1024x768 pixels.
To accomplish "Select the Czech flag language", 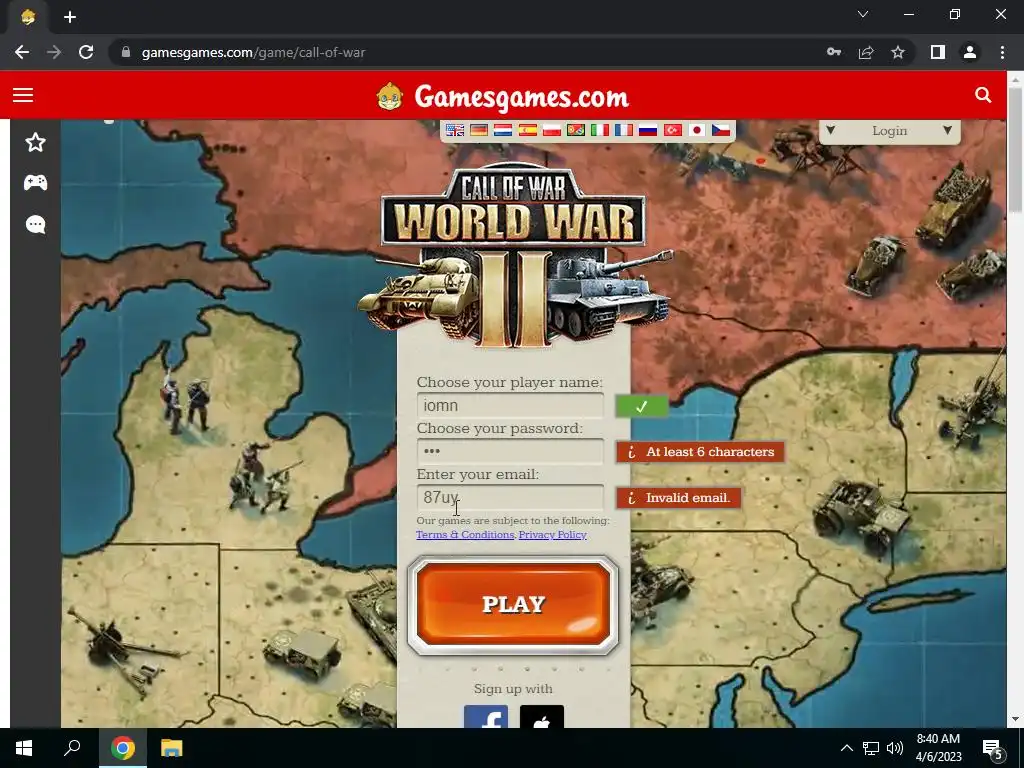I will coord(721,130).
